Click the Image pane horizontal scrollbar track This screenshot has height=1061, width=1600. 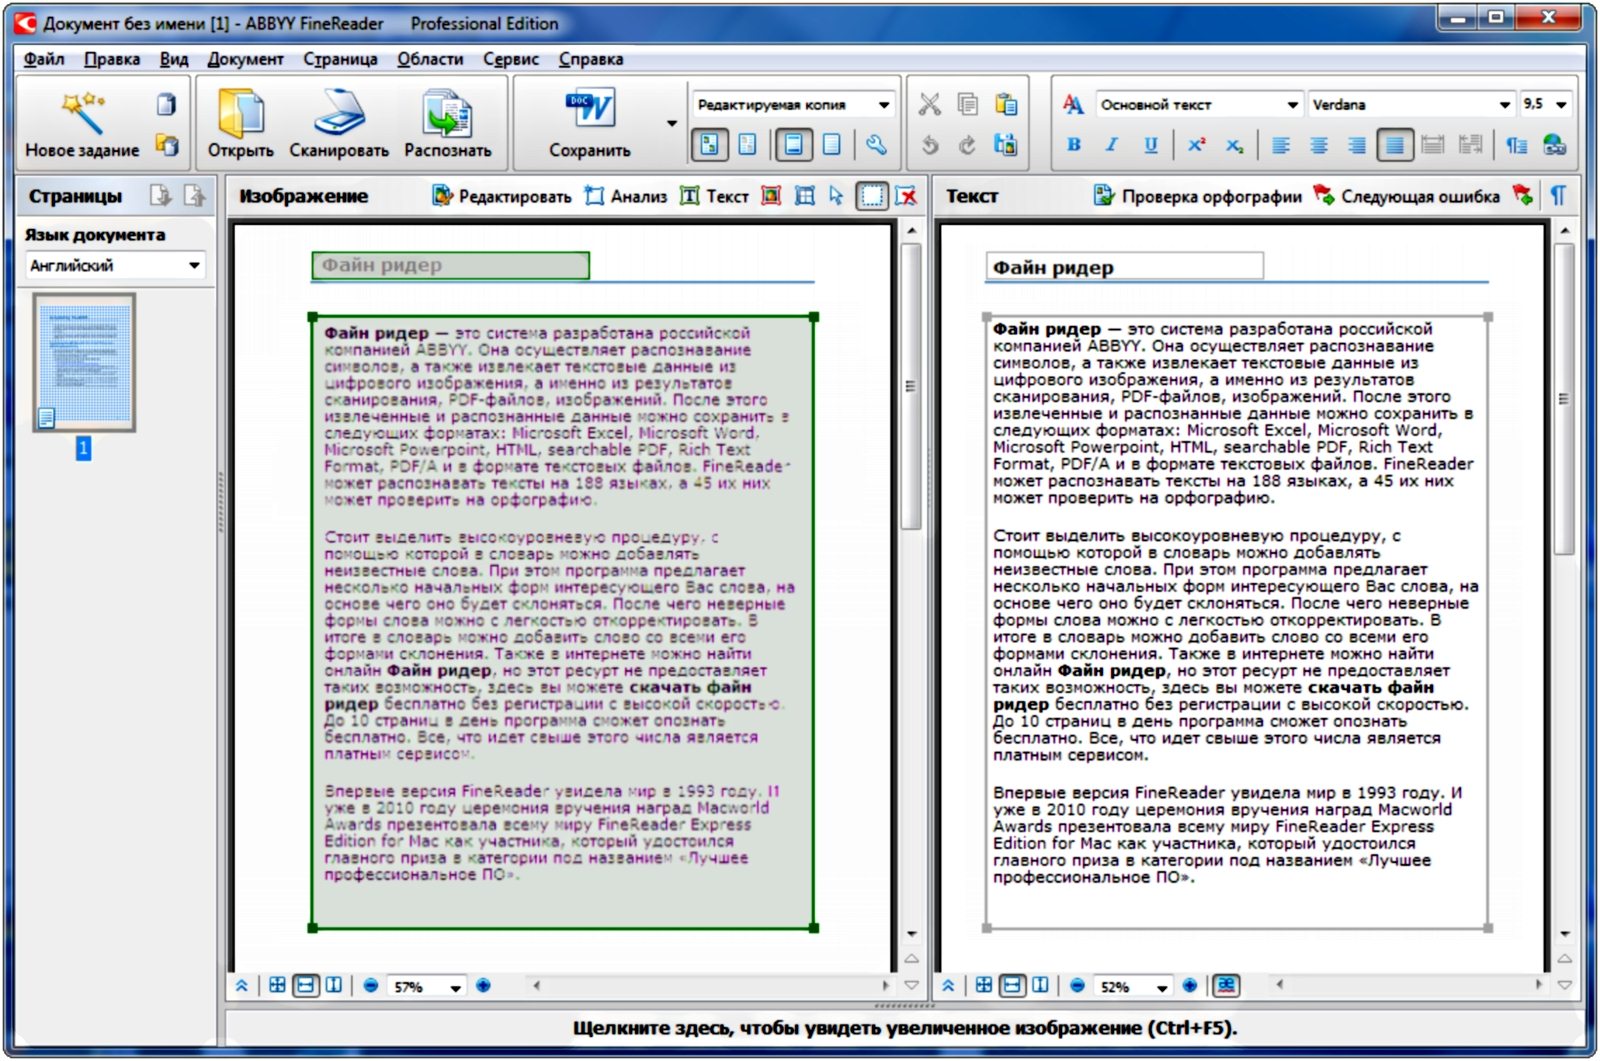[711, 986]
